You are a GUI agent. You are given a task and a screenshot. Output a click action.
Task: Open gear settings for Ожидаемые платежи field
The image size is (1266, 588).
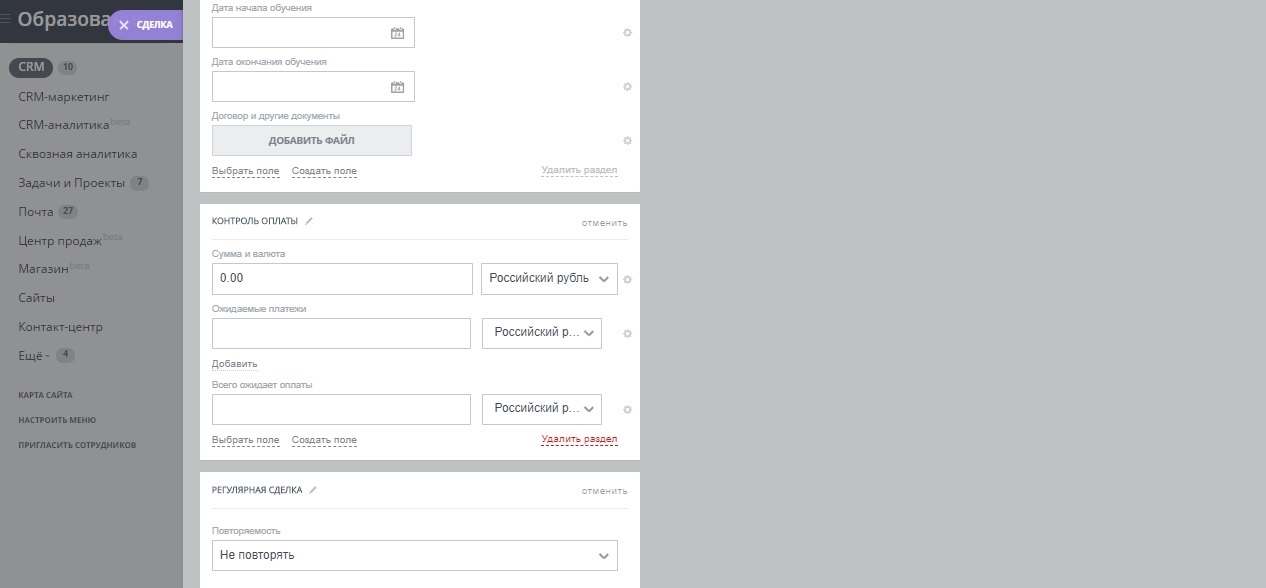point(627,334)
